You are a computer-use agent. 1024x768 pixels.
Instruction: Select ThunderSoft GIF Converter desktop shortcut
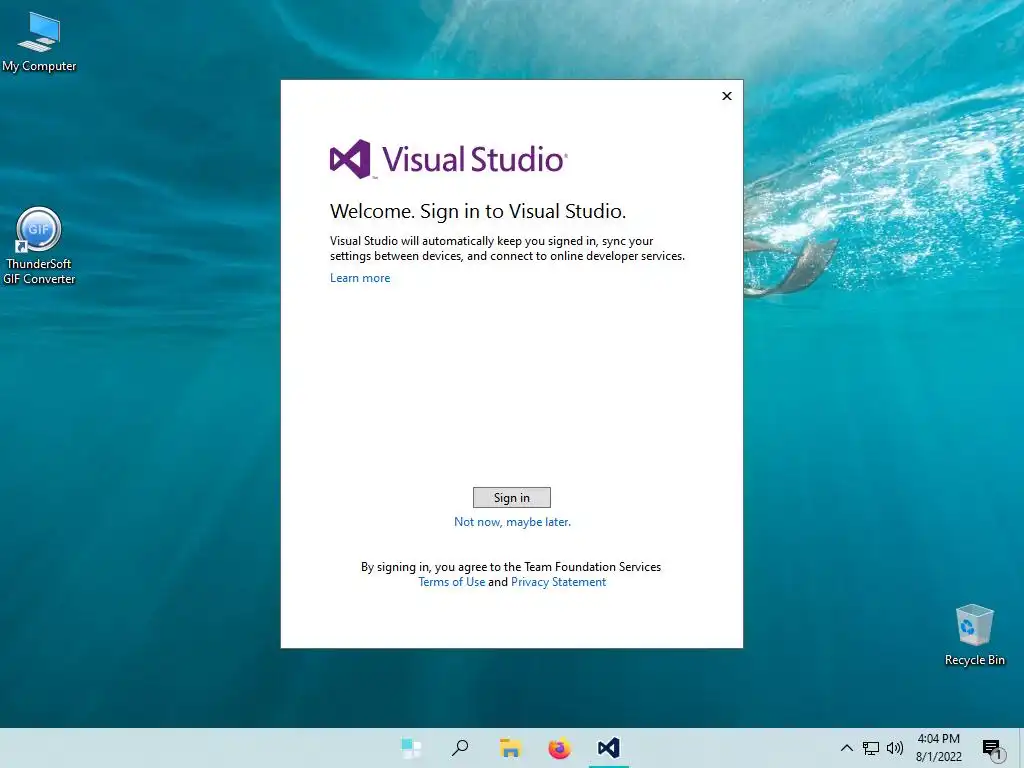(x=39, y=246)
